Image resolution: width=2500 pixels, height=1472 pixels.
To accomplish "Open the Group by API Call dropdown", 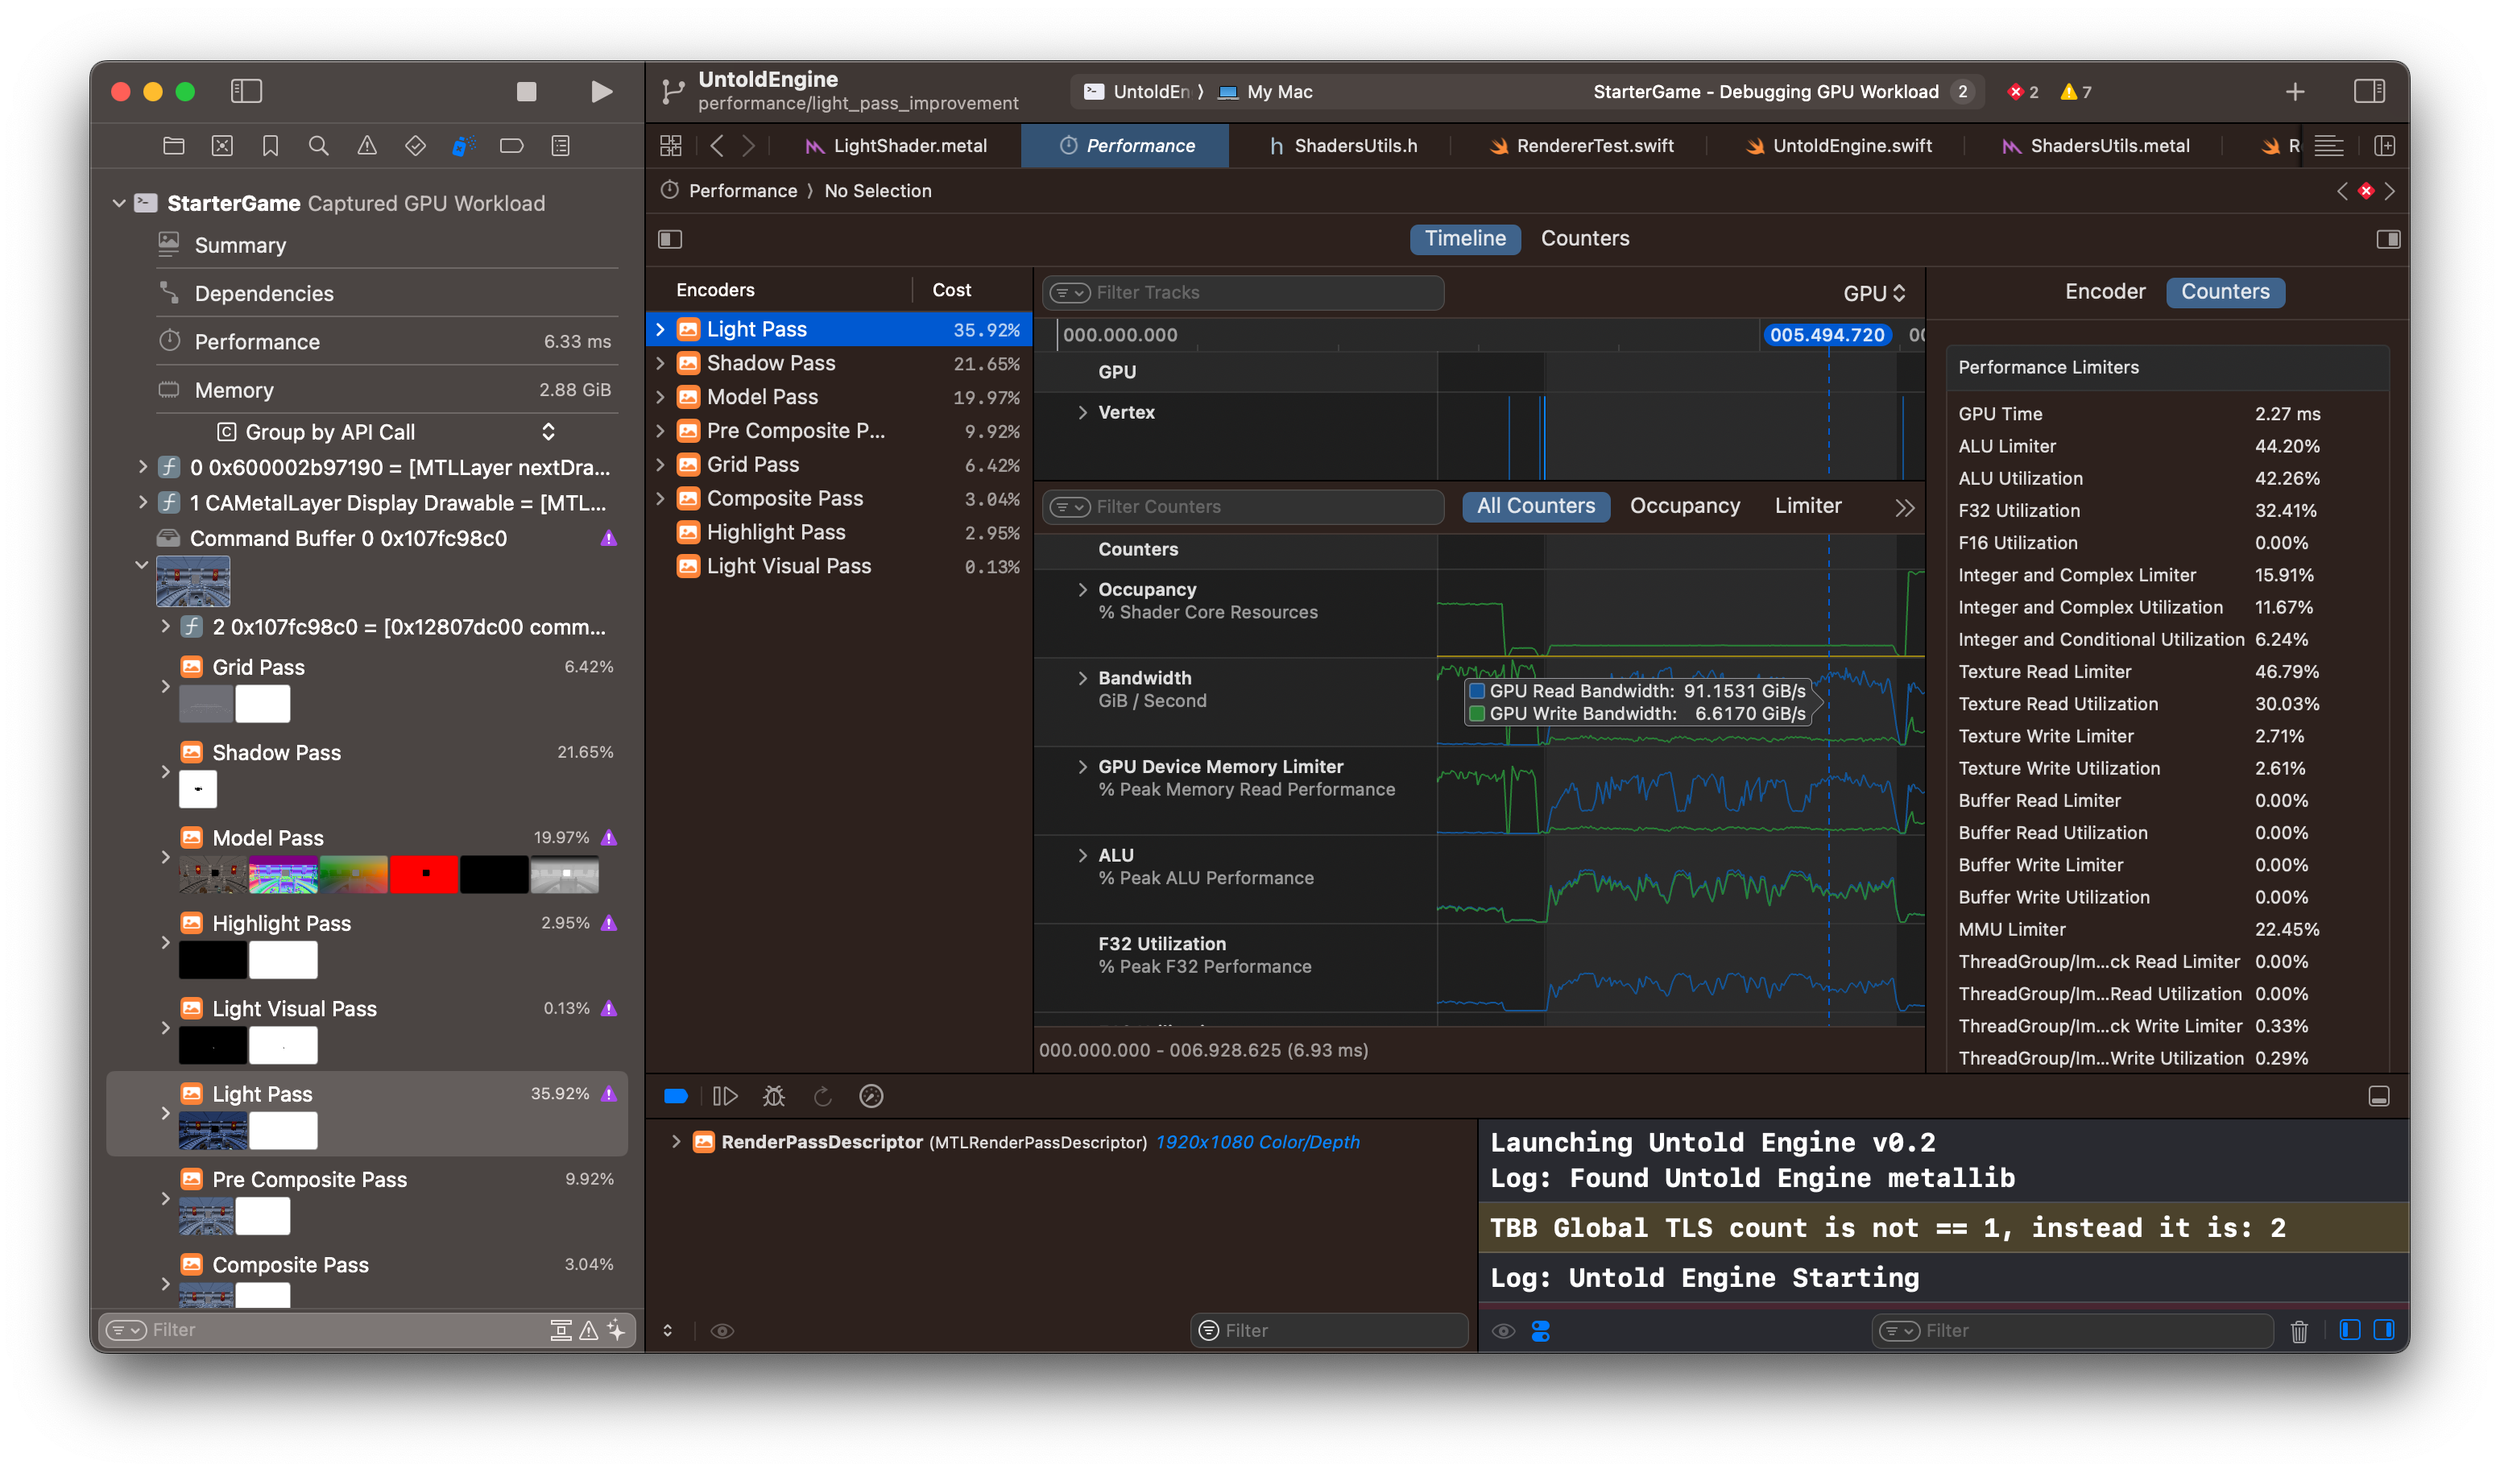I will point(385,431).
